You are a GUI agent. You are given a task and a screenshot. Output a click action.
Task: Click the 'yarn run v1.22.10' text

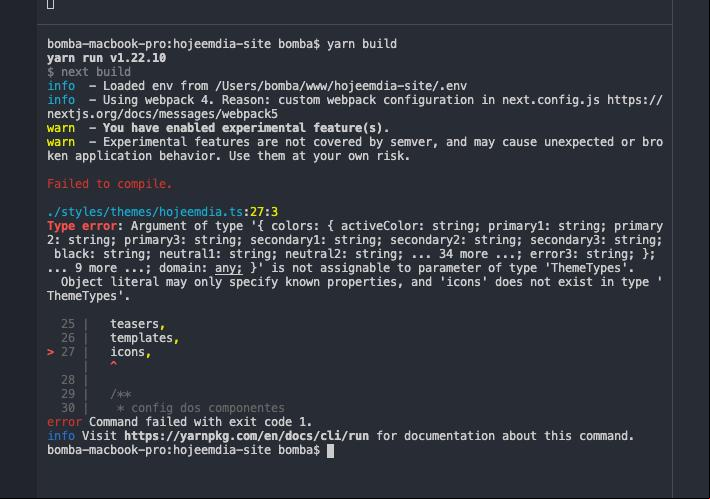click(106, 58)
